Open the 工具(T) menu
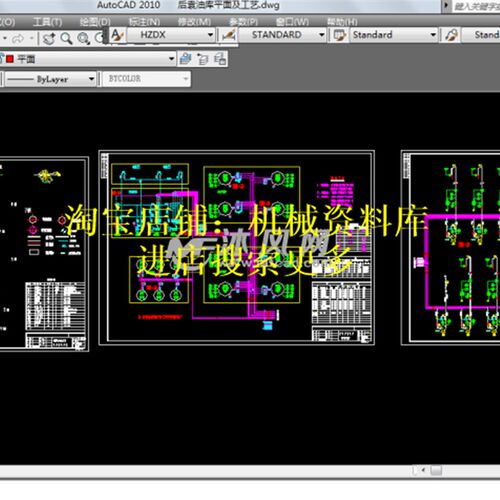This screenshot has height=500, width=500. tap(47, 22)
